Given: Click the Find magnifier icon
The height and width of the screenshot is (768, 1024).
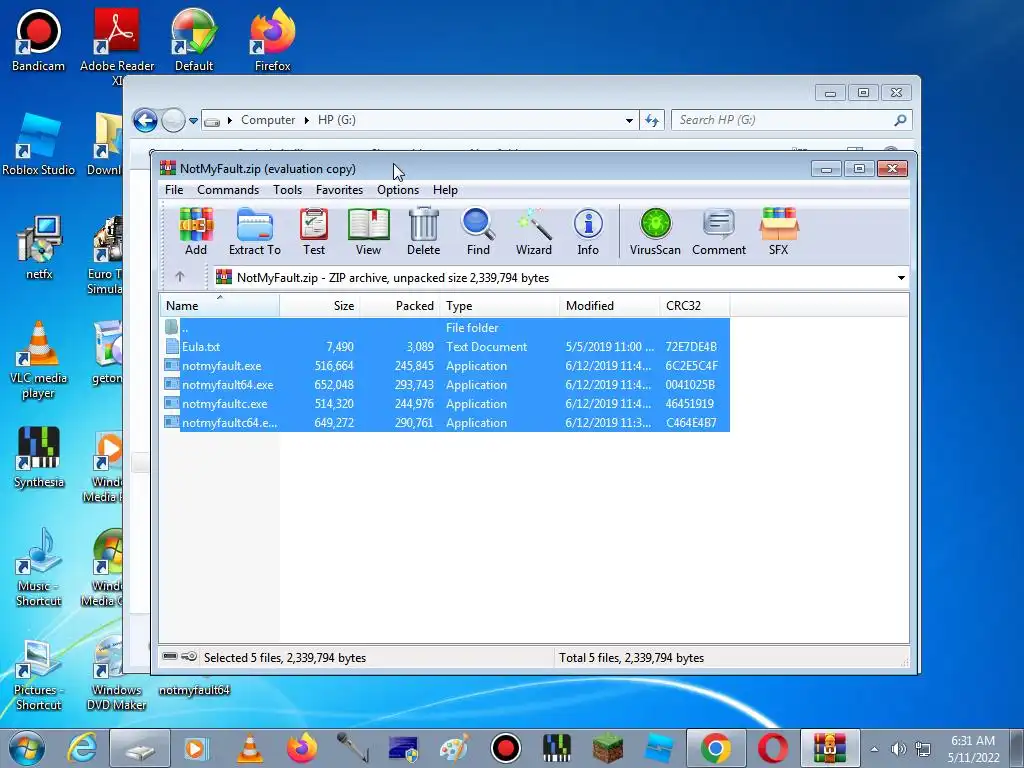Looking at the screenshot, I should point(478,232).
